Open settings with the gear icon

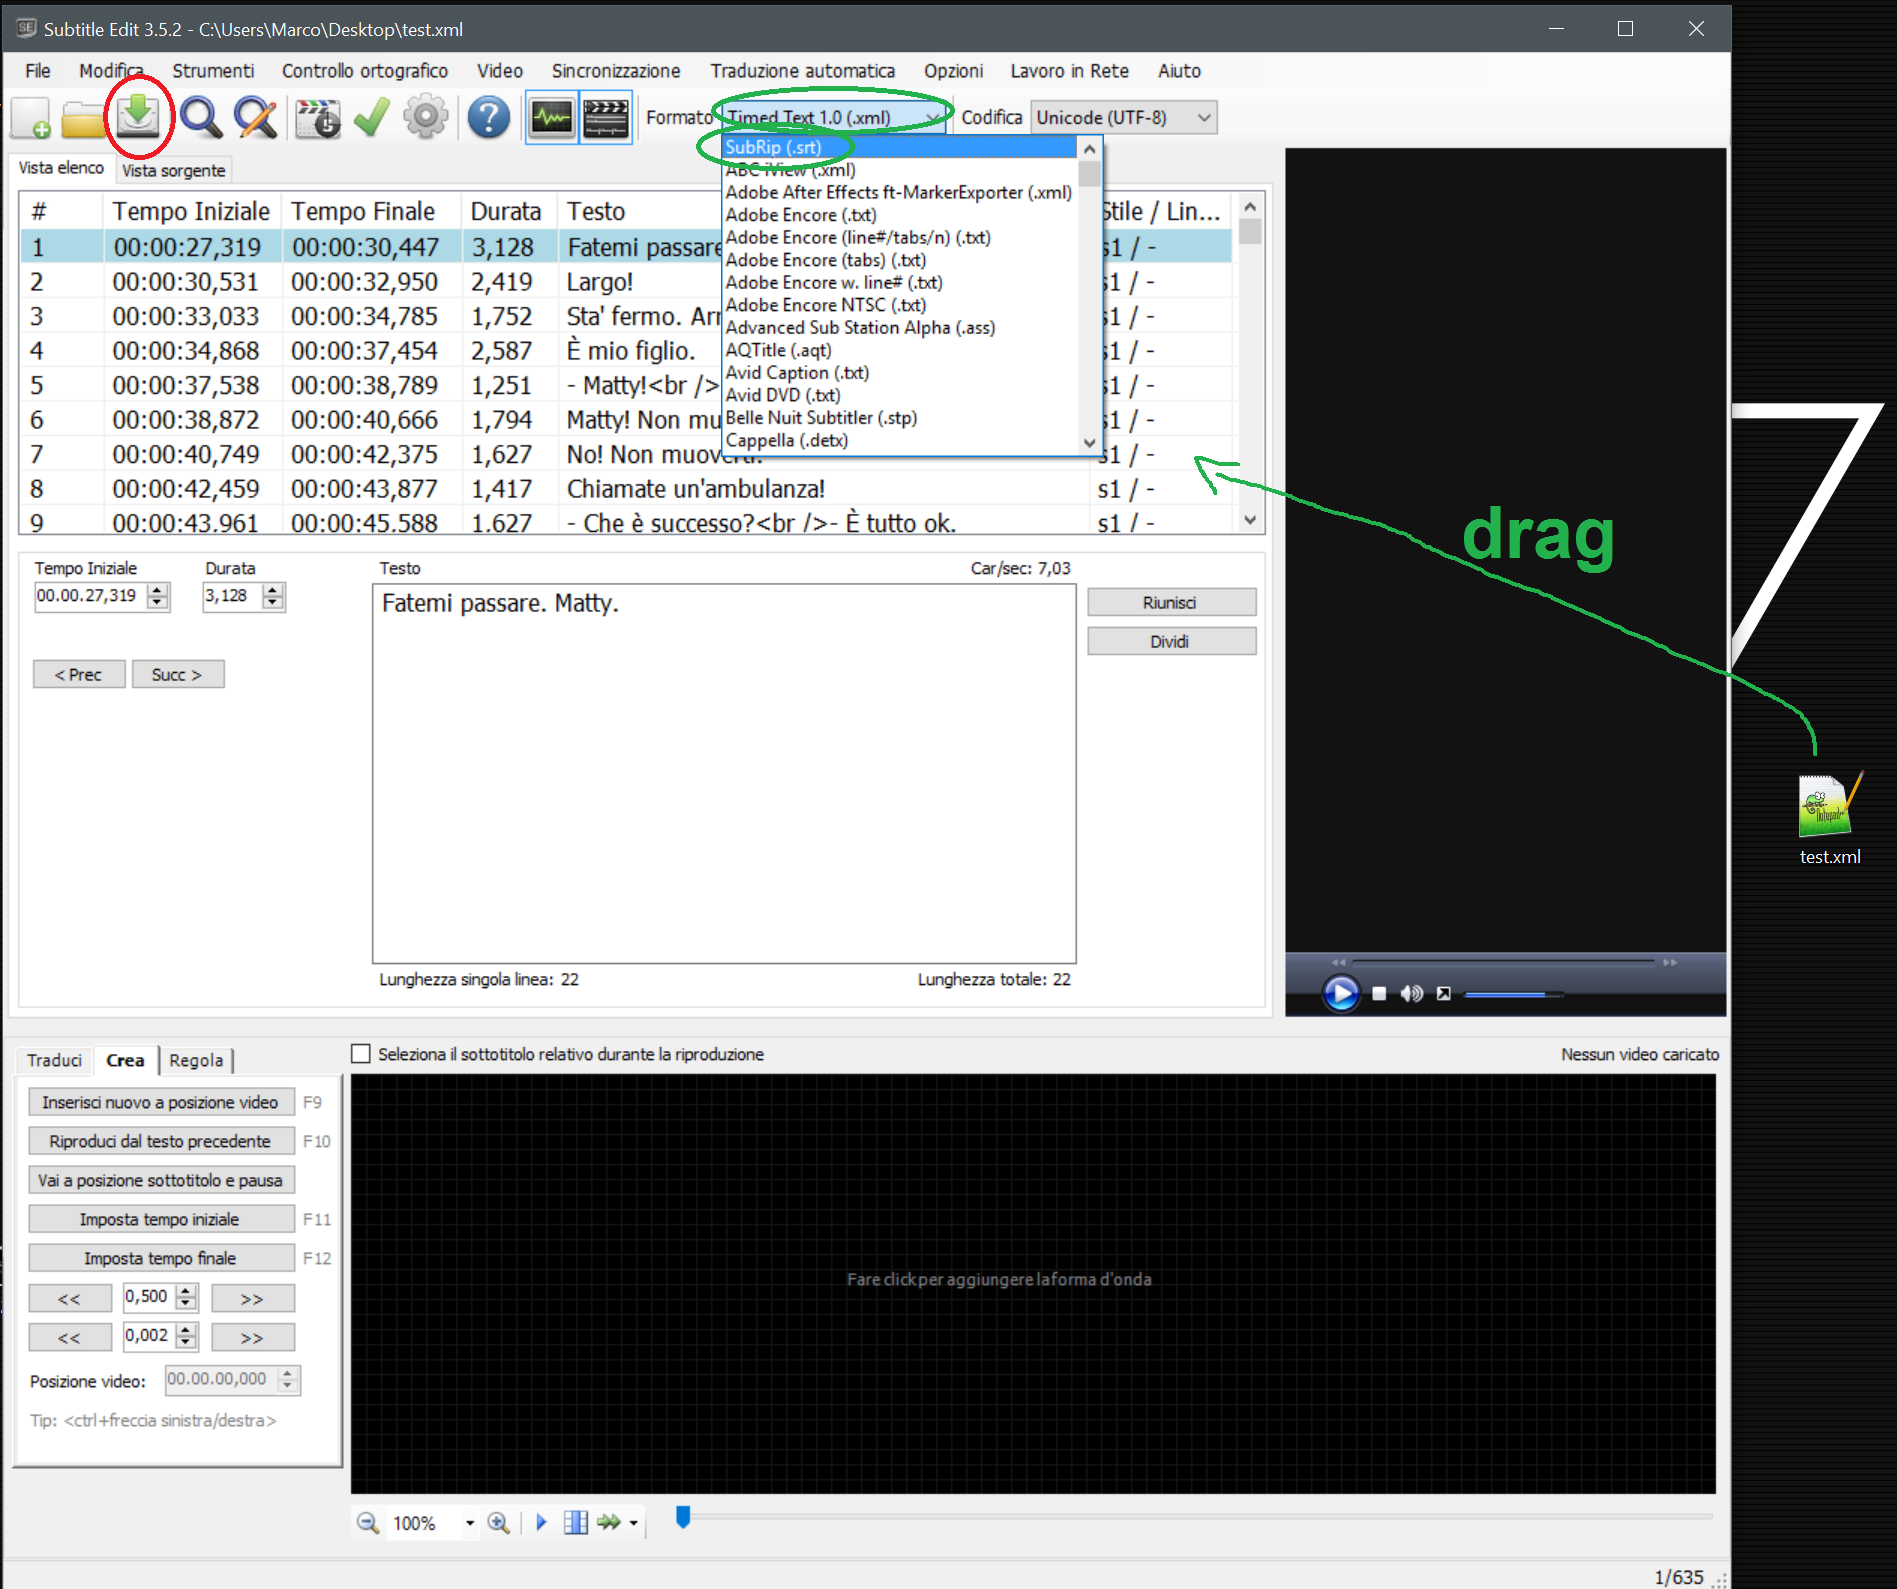pyautogui.click(x=426, y=118)
